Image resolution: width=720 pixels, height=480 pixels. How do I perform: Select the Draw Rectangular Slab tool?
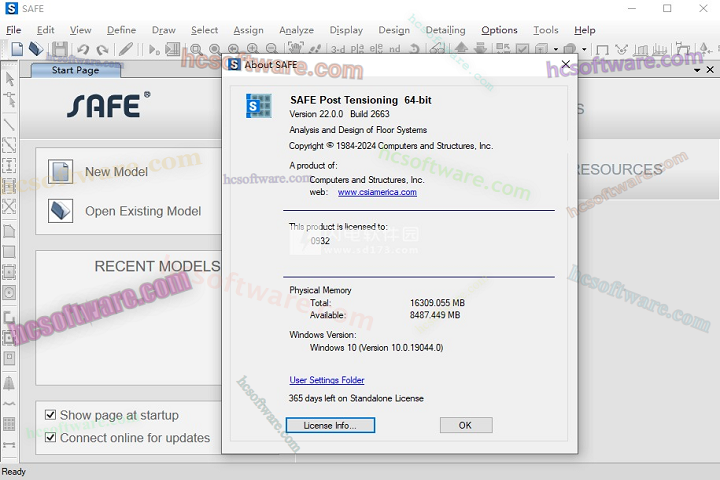click(x=9, y=252)
